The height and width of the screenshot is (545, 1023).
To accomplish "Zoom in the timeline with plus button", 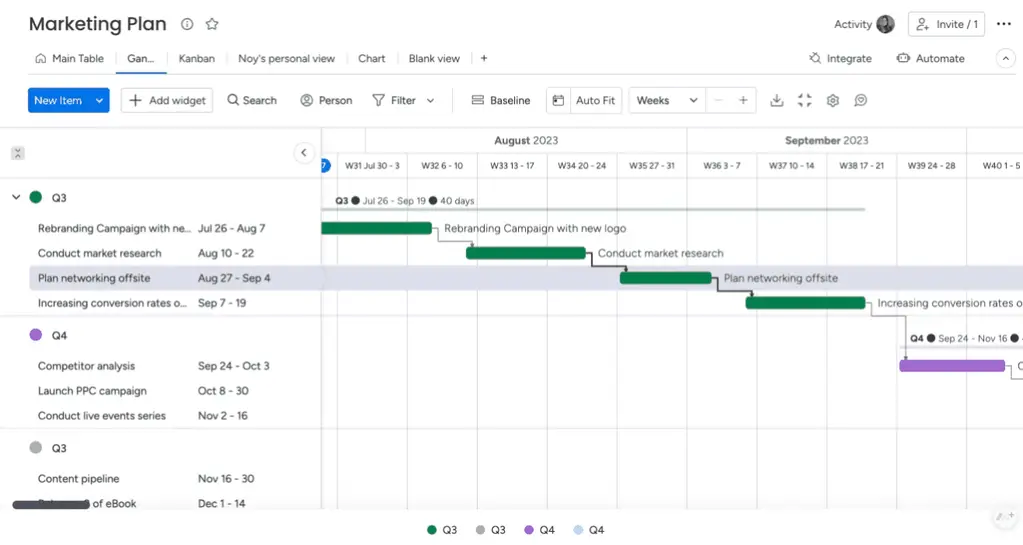I will tap(743, 100).
